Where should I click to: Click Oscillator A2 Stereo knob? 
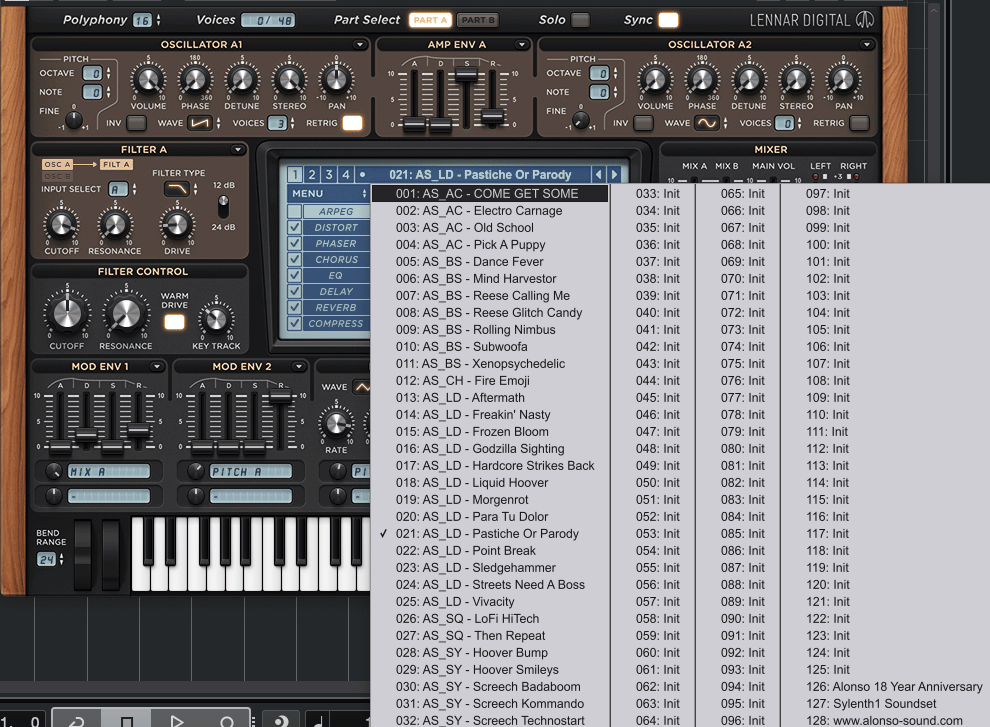(x=796, y=80)
